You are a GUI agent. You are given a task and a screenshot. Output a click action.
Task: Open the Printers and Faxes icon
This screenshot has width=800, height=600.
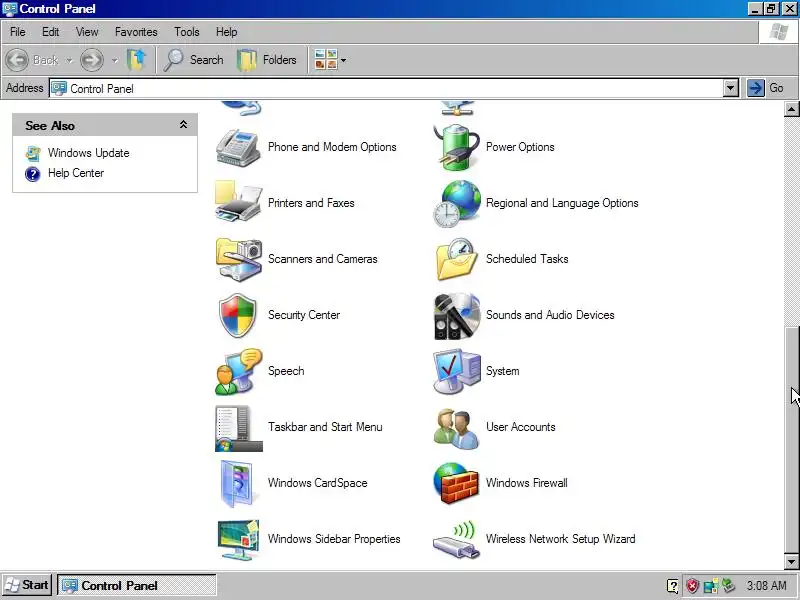coord(238,203)
